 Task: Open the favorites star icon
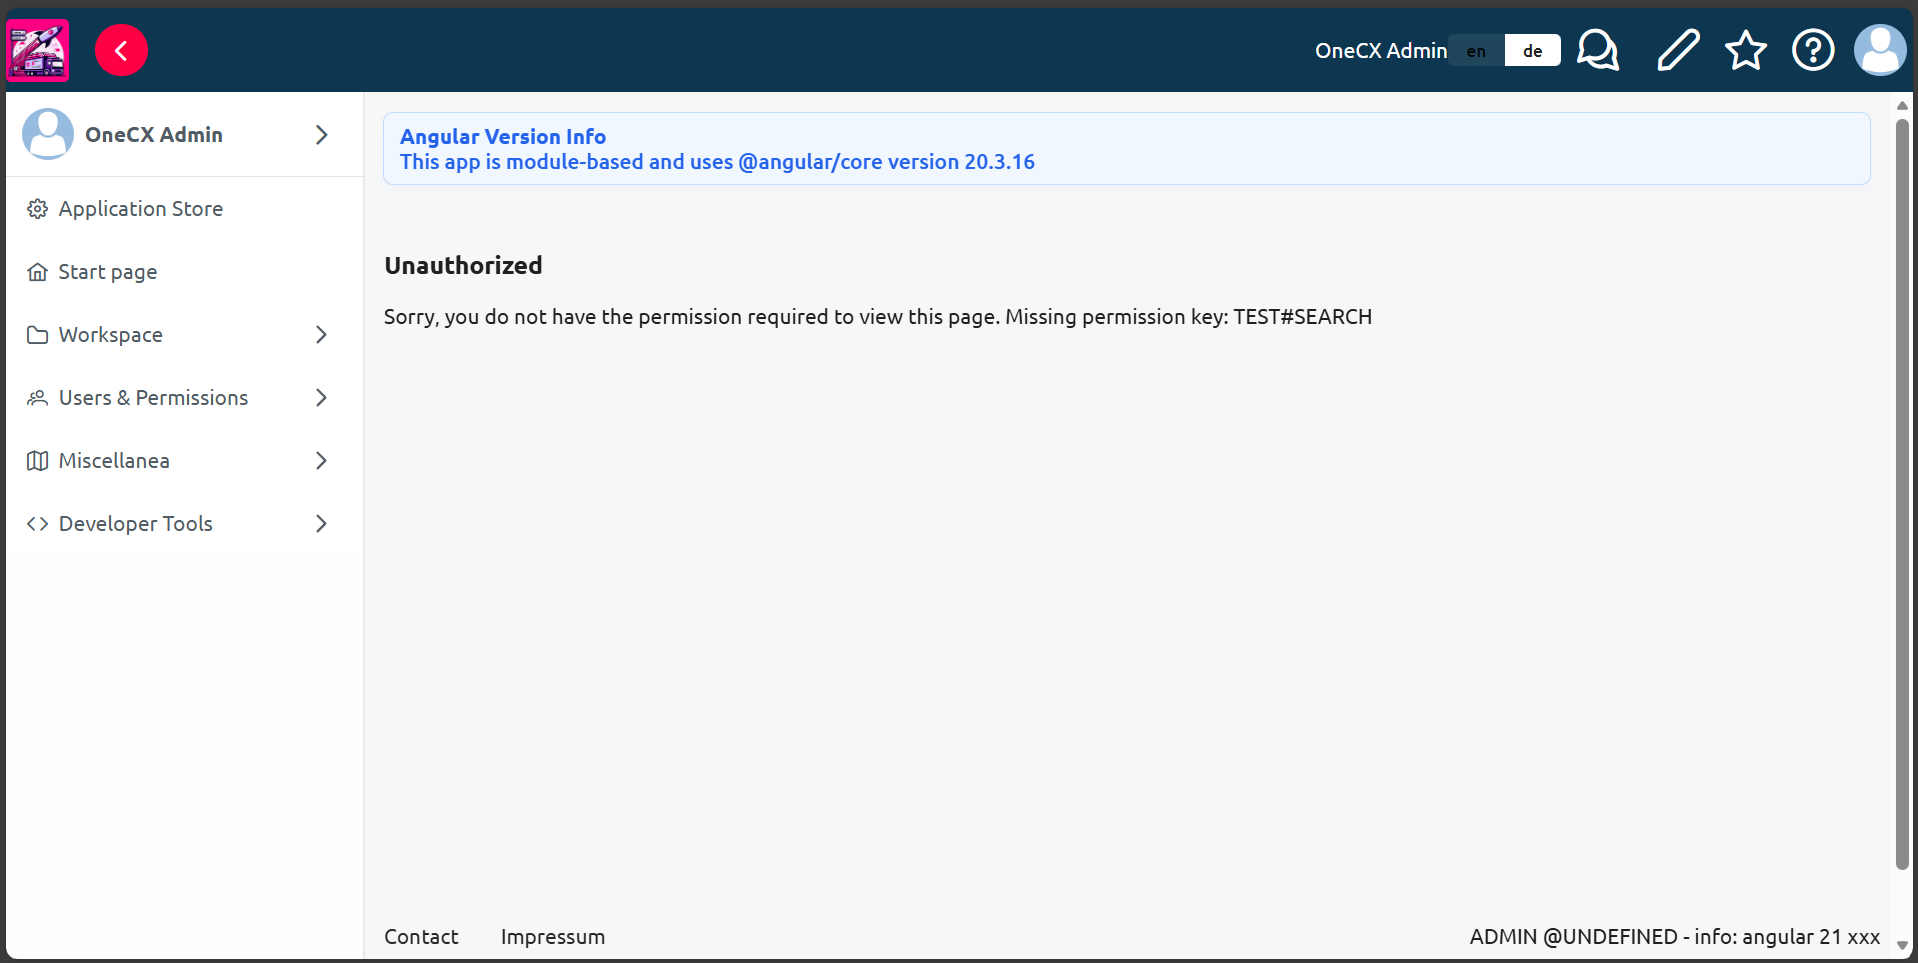pyautogui.click(x=1744, y=50)
